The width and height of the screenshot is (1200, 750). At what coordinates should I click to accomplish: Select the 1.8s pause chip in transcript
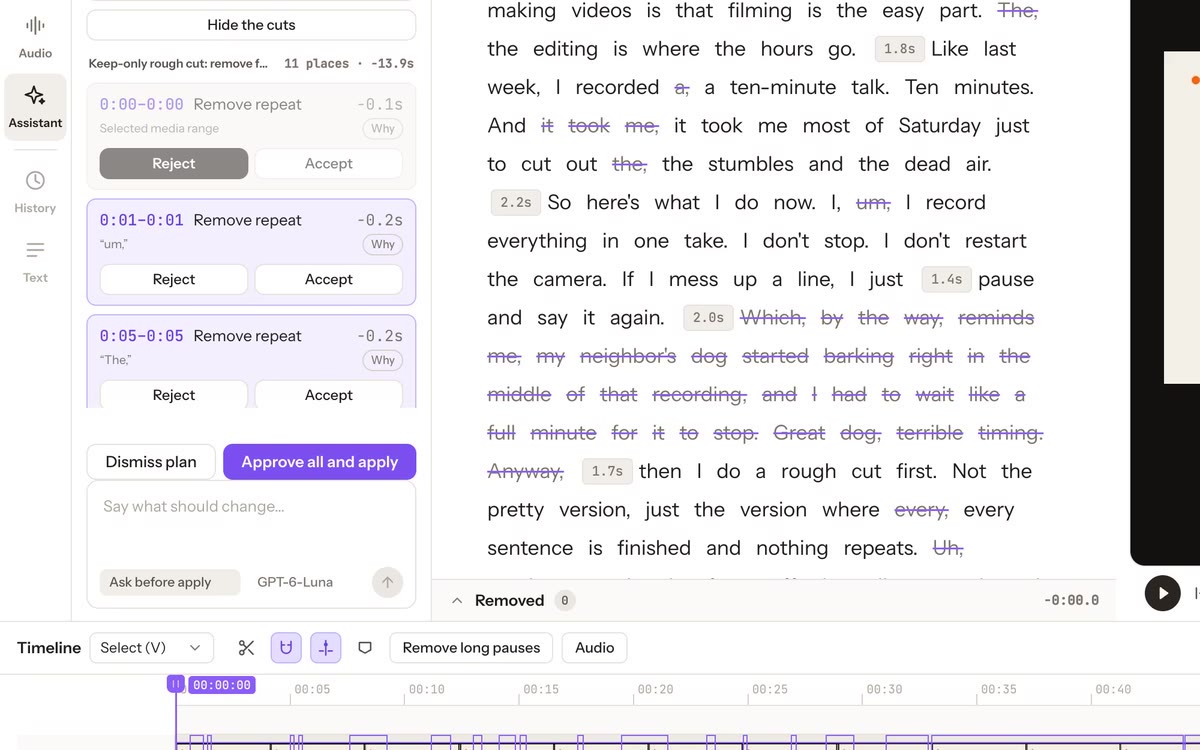coord(899,49)
